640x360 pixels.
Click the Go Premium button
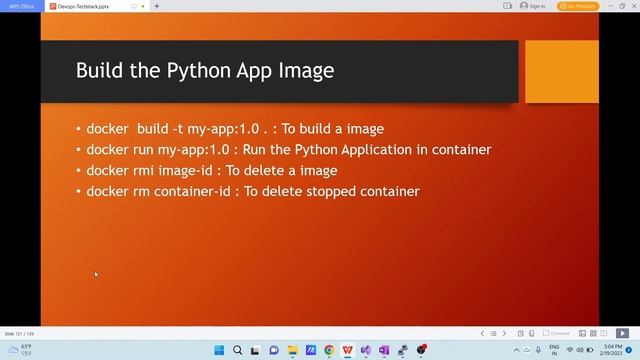pyautogui.click(x=578, y=6)
